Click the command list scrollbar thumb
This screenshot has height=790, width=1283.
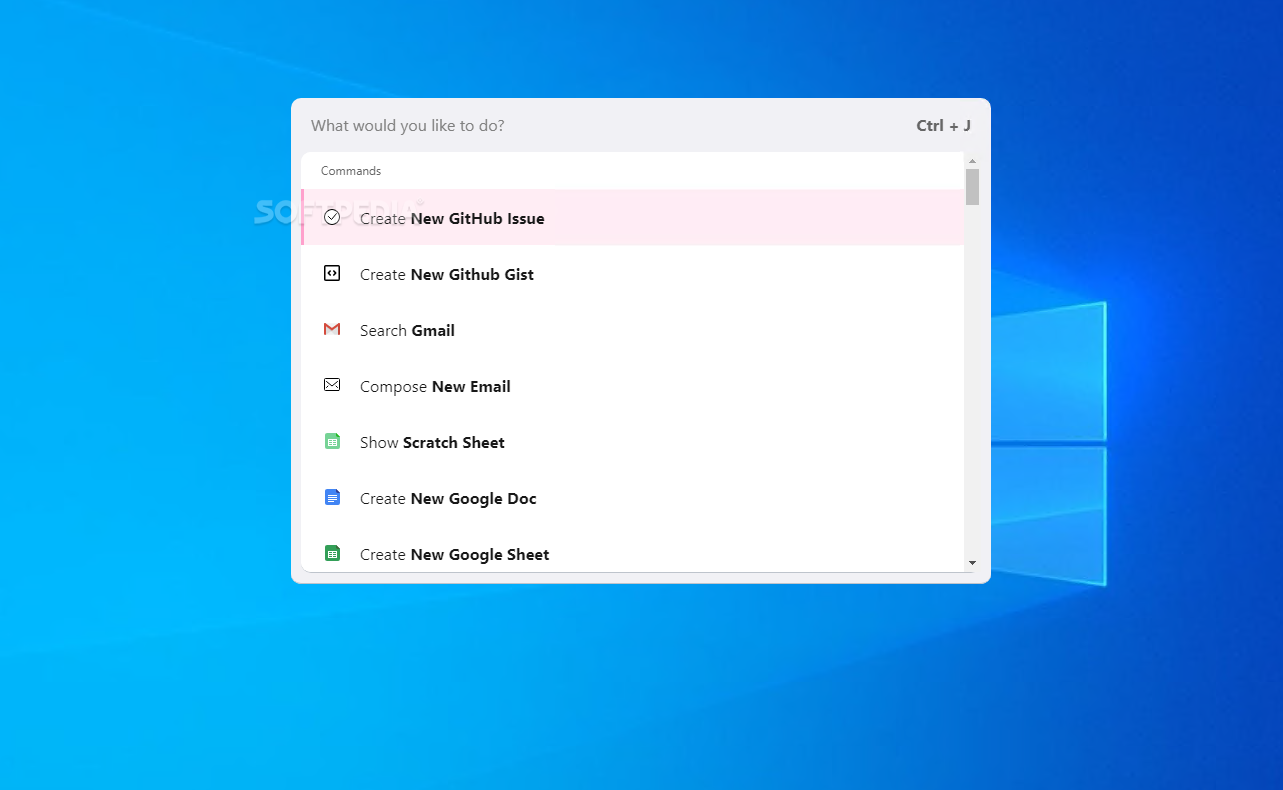(972, 187)
